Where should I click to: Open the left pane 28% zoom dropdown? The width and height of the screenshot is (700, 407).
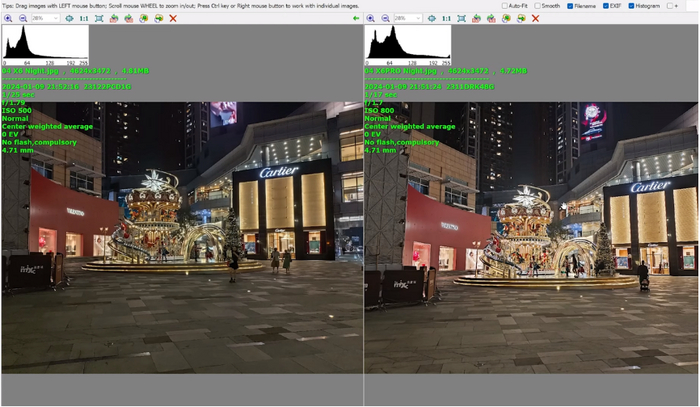click(47, 18)
